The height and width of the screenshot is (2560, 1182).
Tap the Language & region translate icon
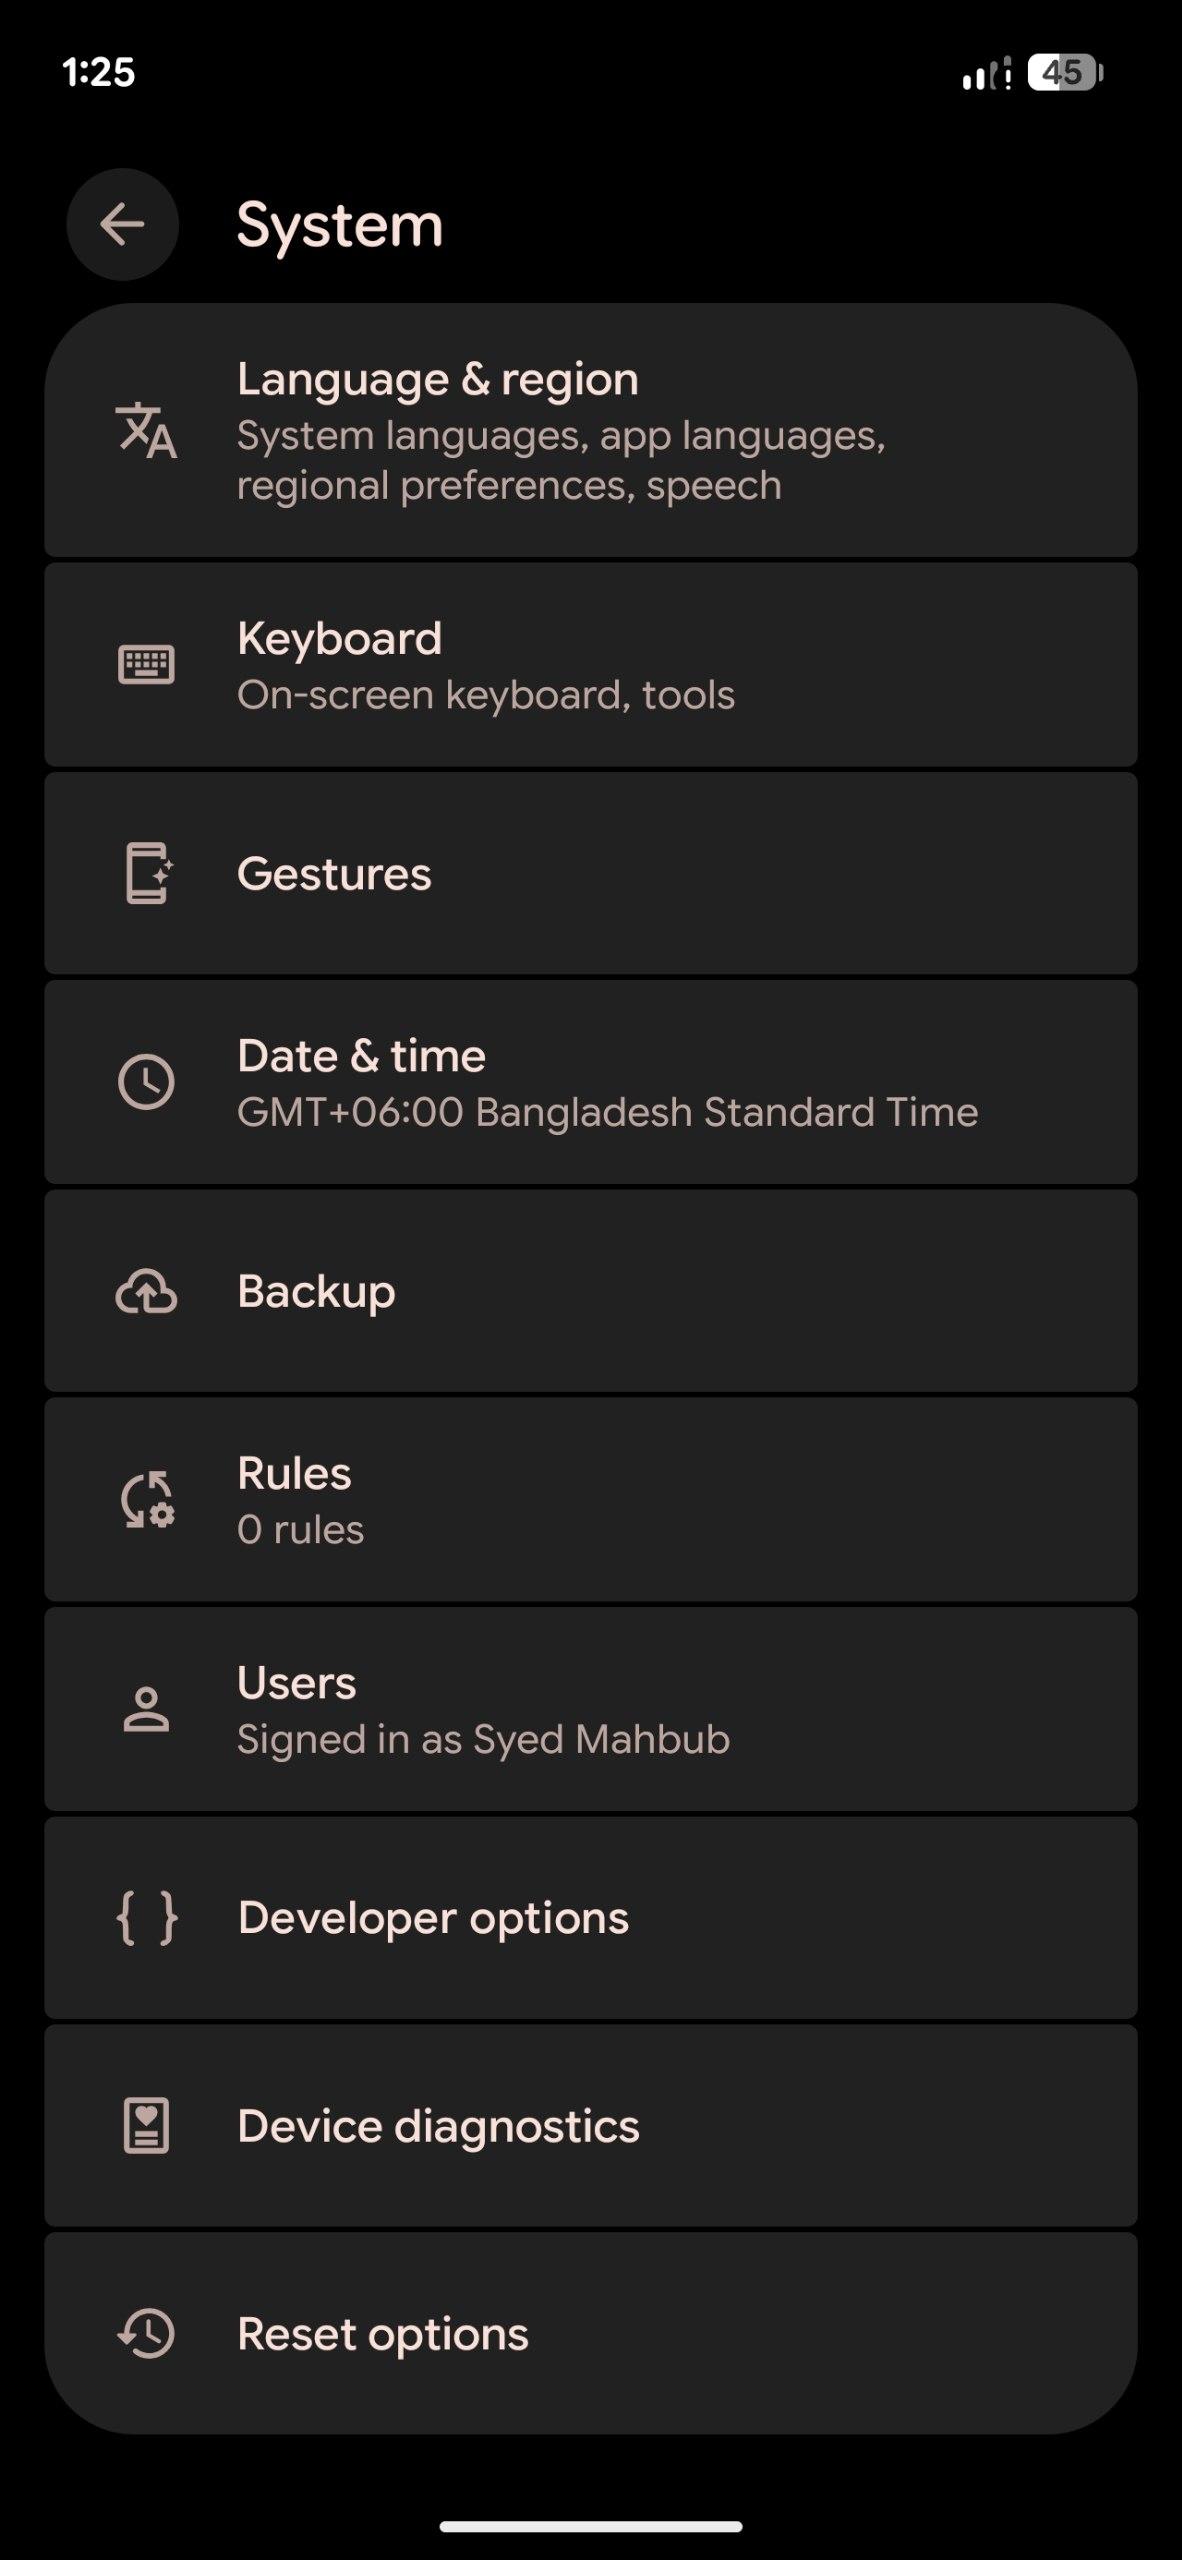(146, 431)
